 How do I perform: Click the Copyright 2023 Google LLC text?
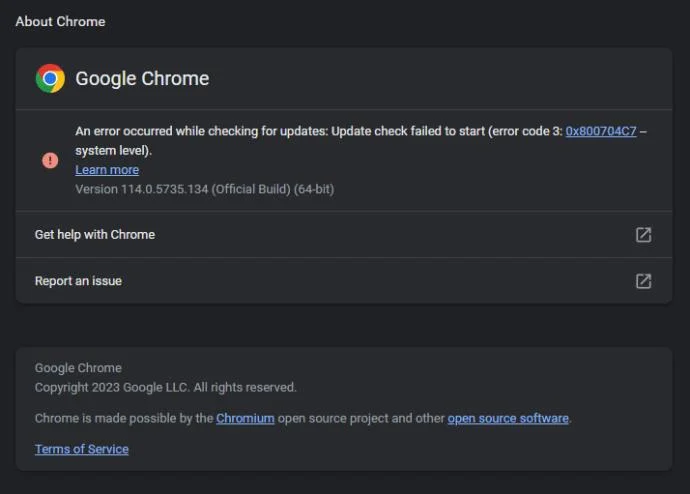point(165,388)
